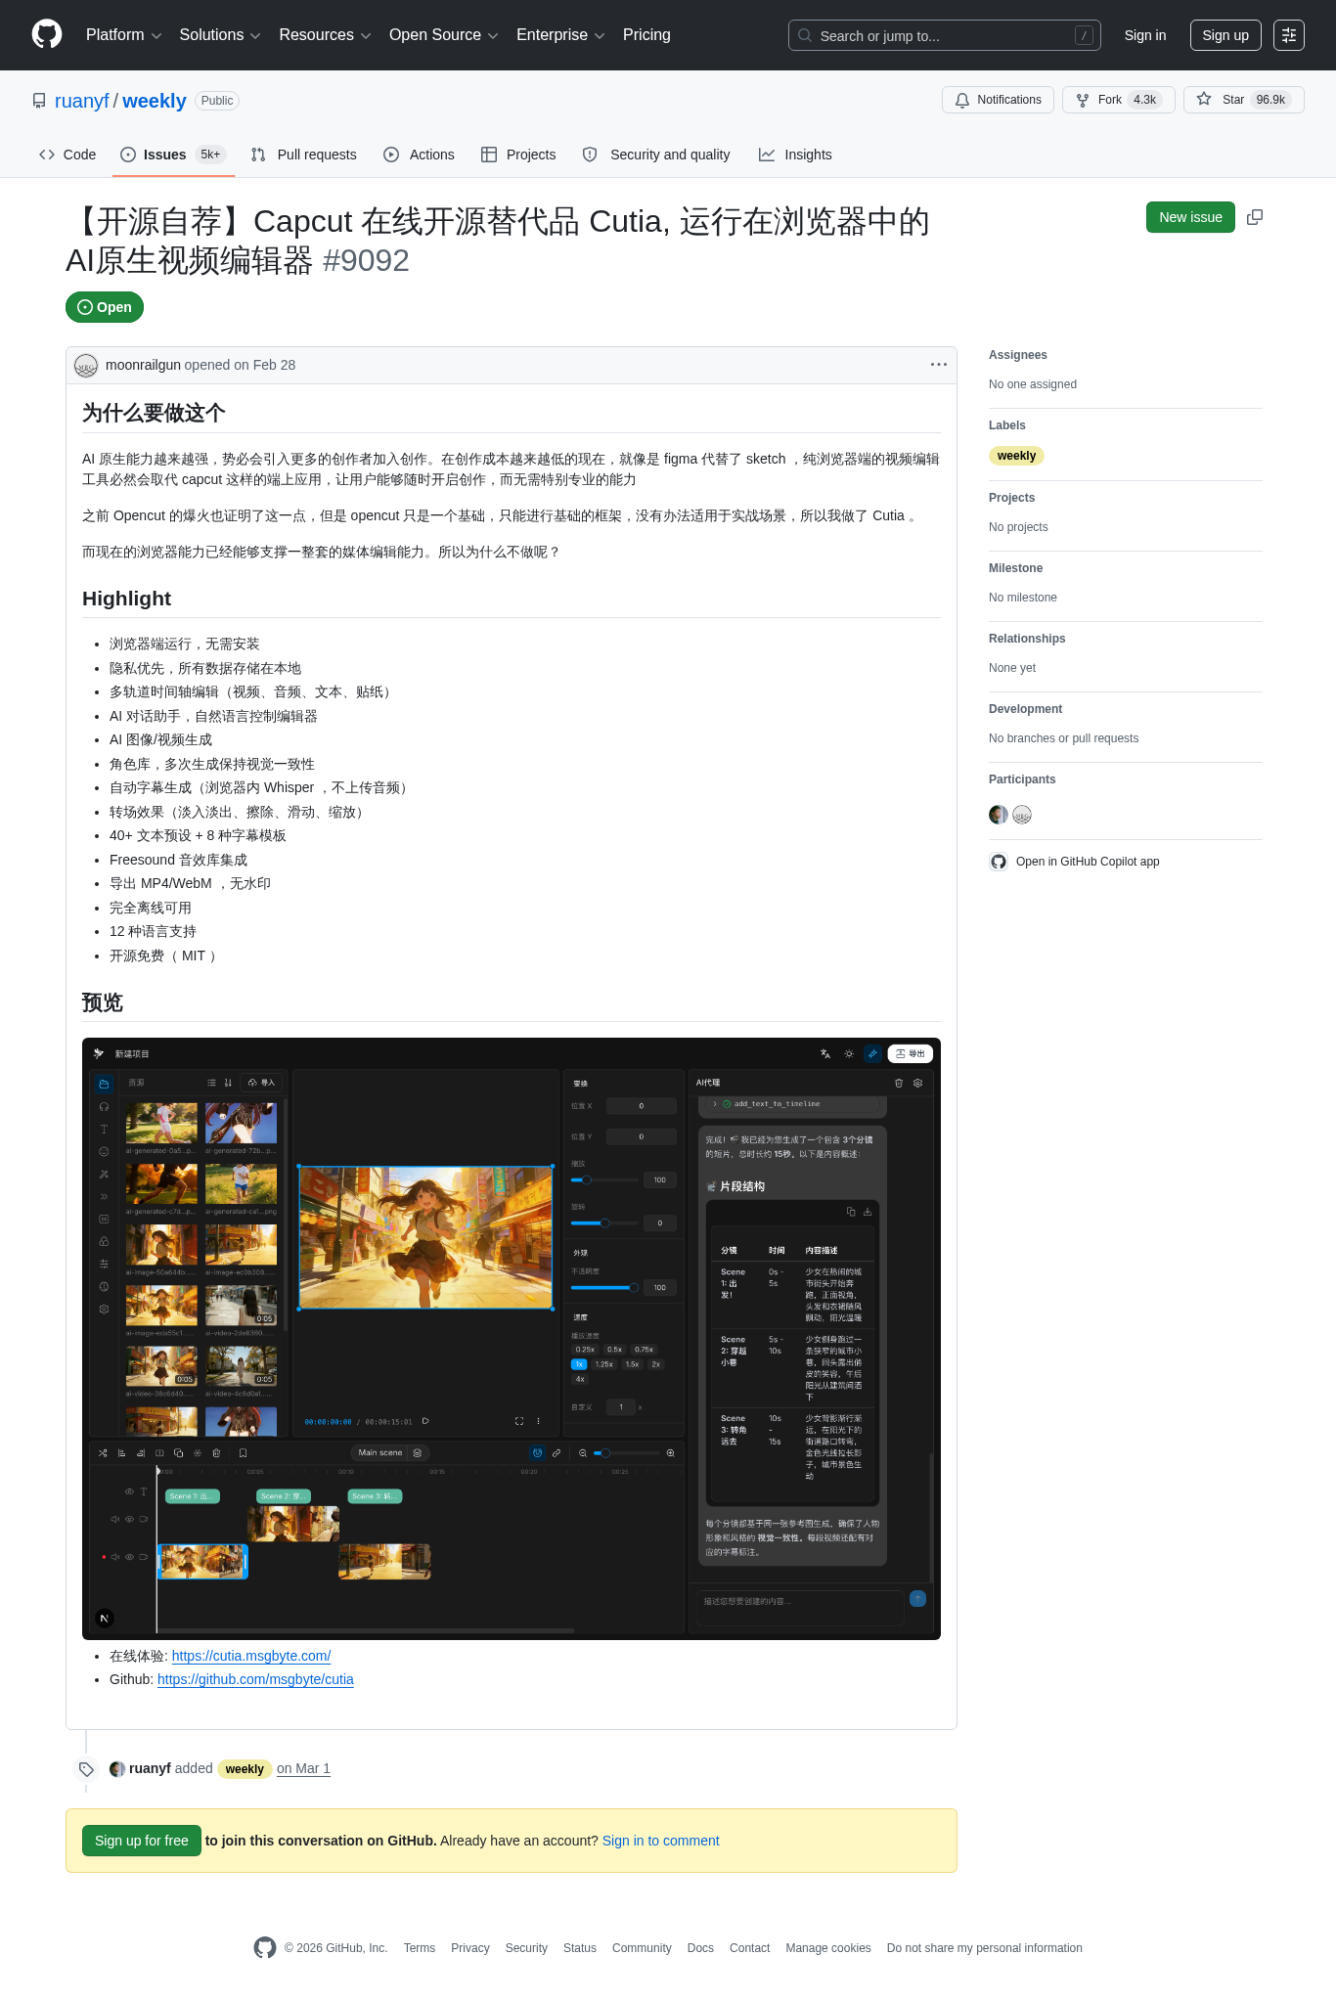Click the GitHub logo in the header
This screenshot has width=1336, height=2000.
tap(47, 34)
